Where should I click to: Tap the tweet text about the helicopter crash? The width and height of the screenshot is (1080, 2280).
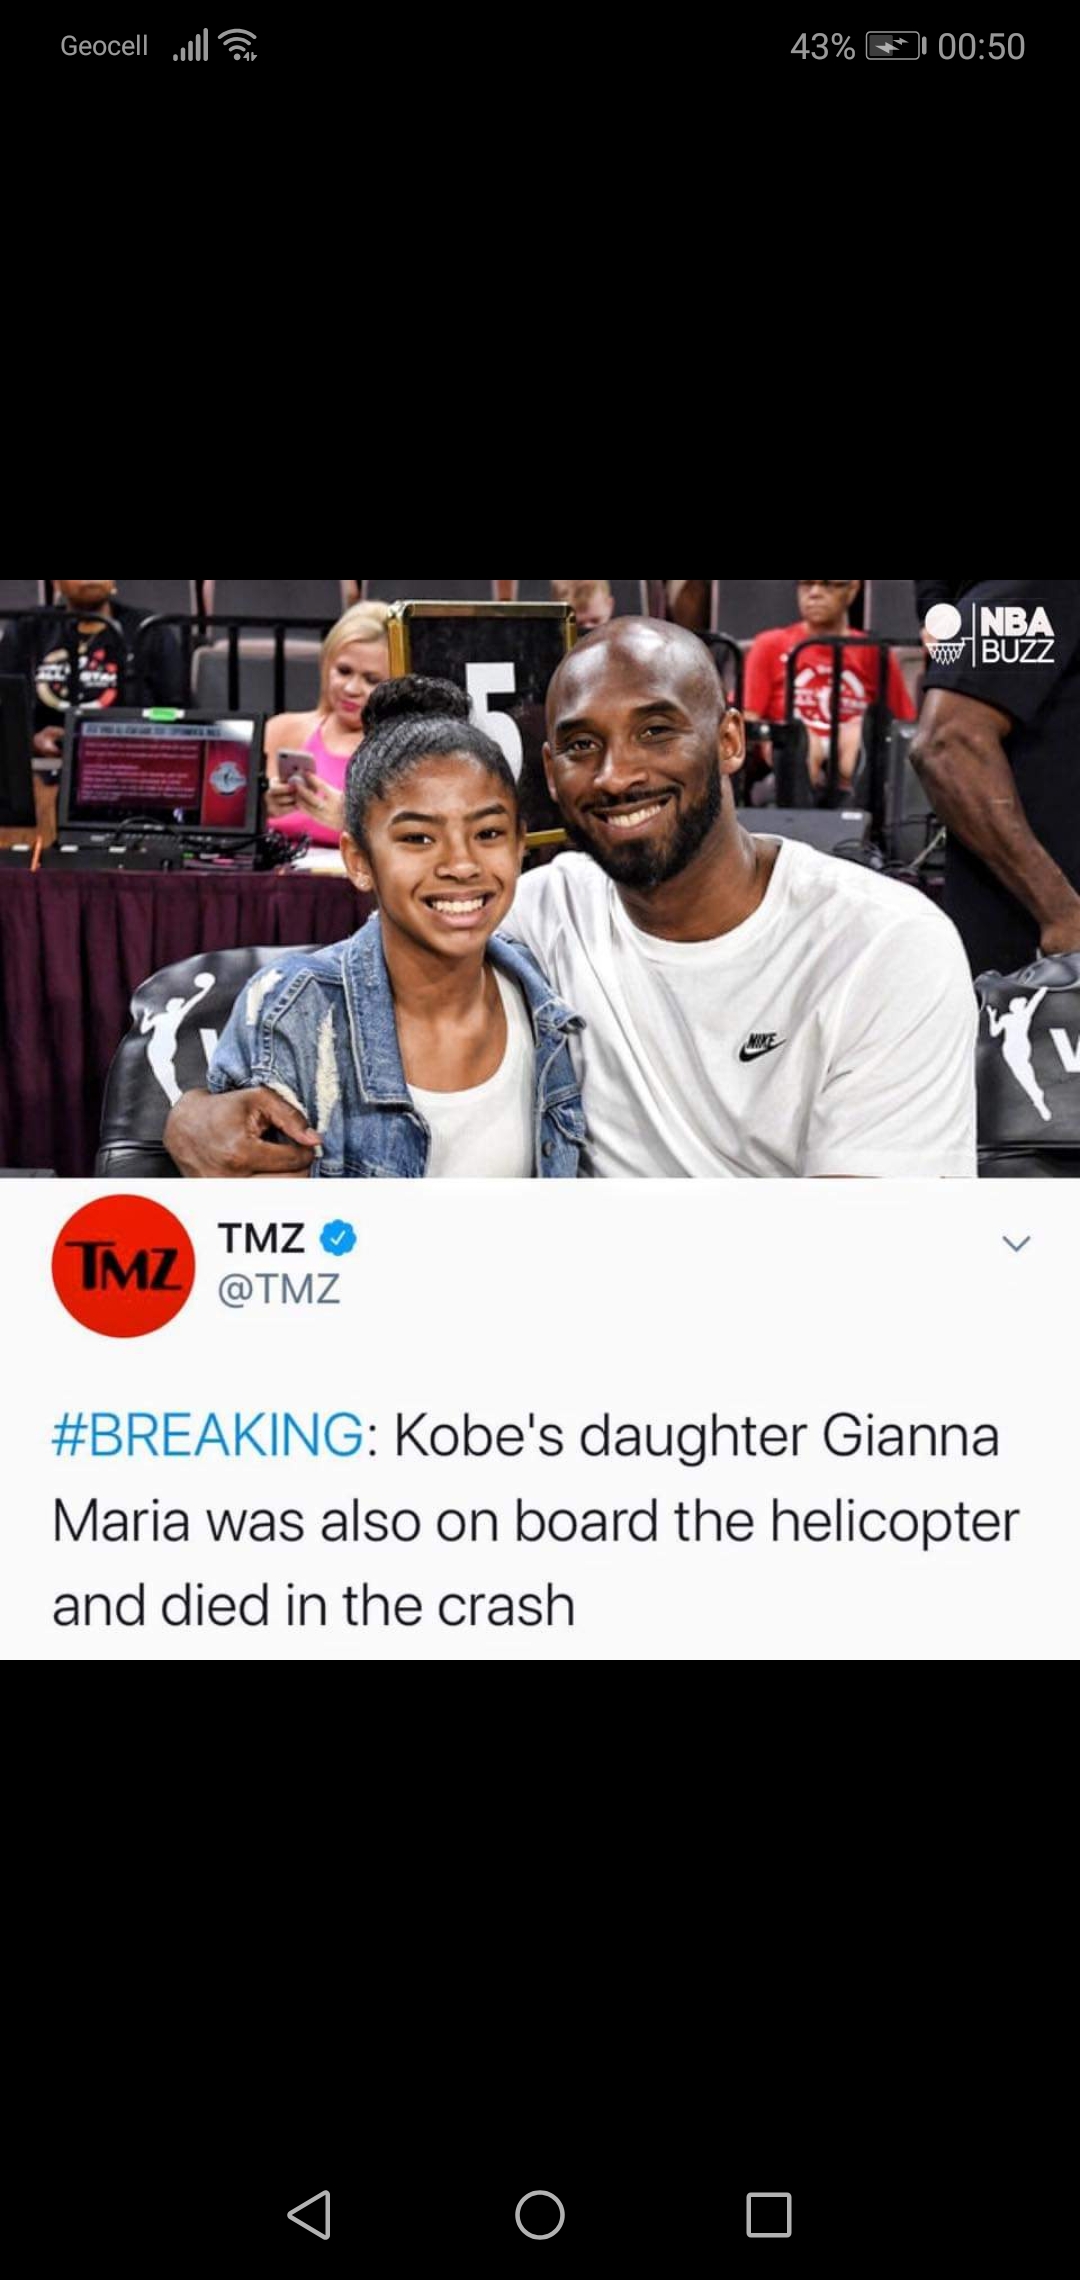(x=536, y=1520)
